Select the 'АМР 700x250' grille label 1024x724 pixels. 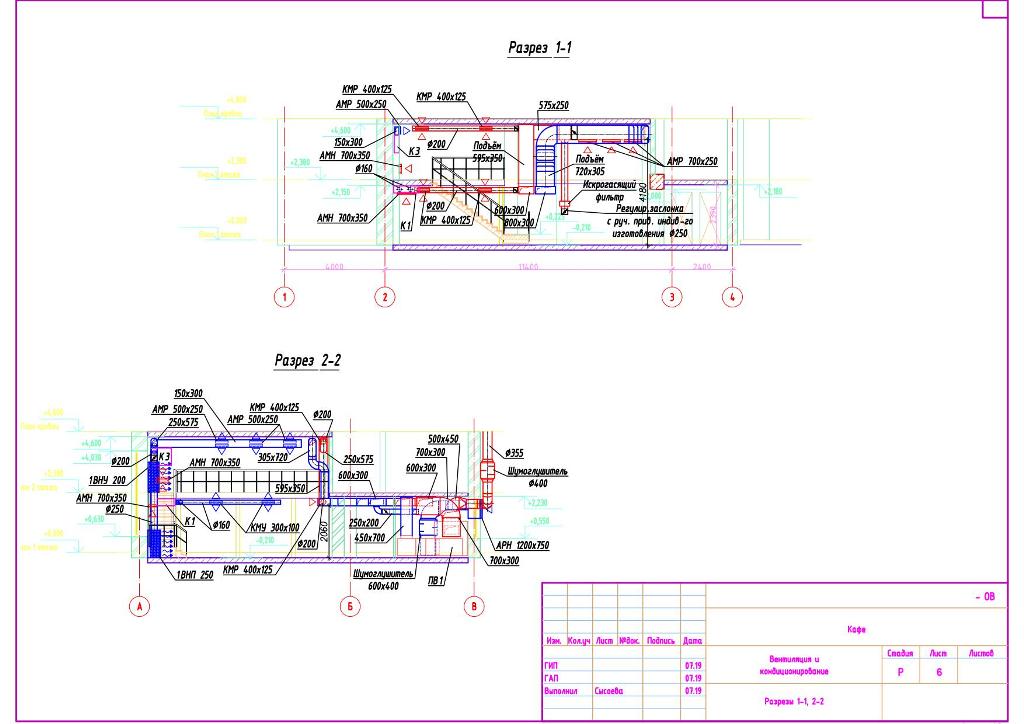point(692,161)
